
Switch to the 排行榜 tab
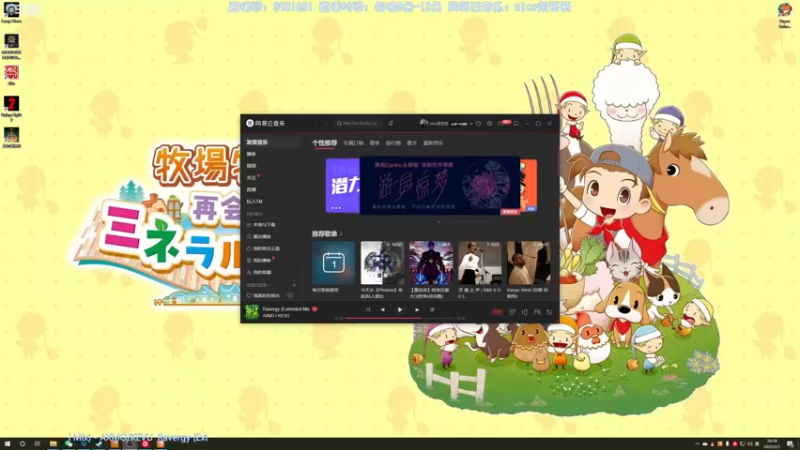click(x=393, y=143)
